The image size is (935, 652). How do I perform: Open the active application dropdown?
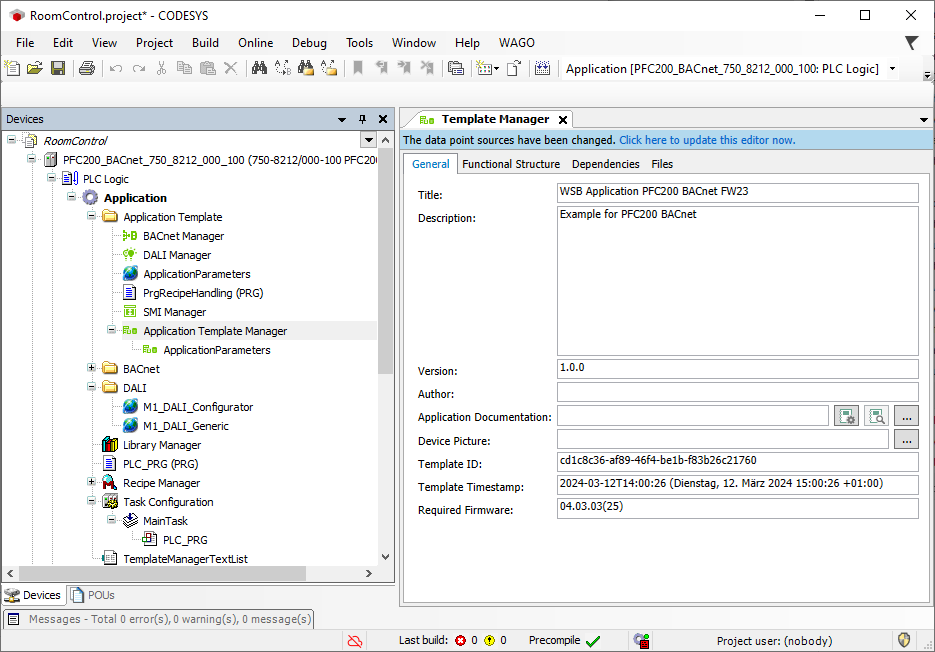pyautogui.click(x=893, y=69)
